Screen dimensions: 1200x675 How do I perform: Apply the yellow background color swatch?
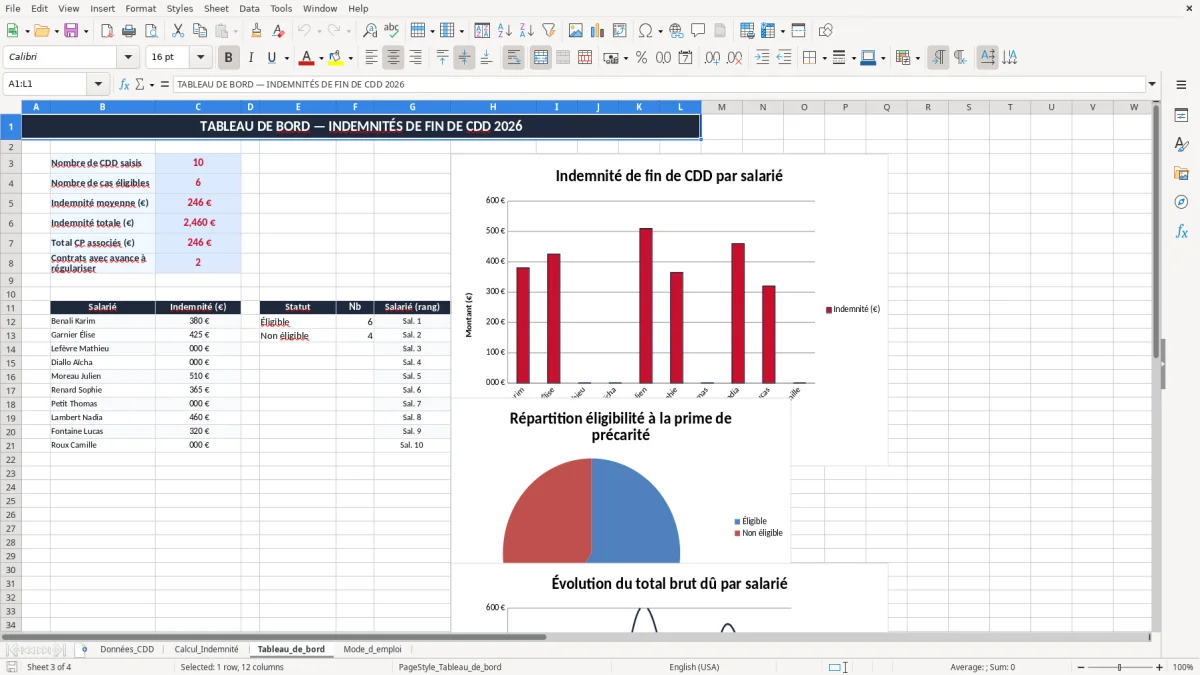coord(336,58)
